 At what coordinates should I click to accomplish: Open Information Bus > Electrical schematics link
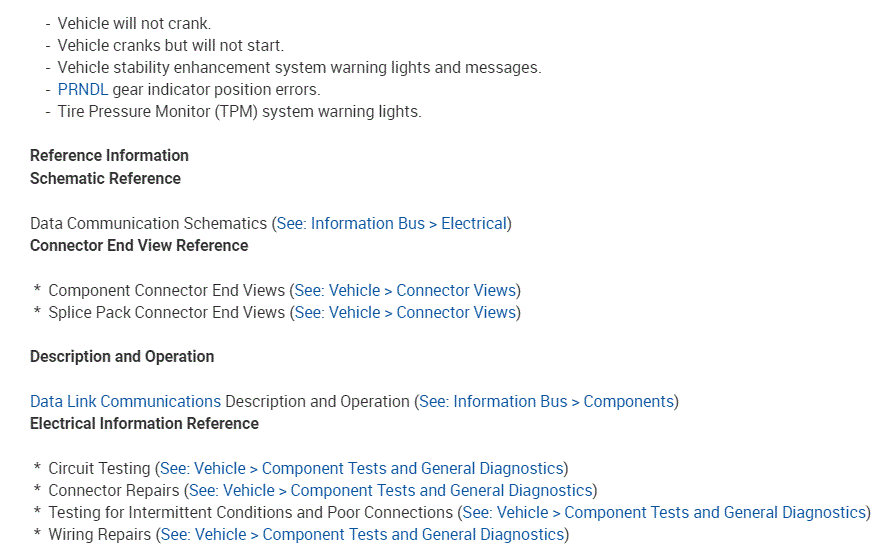[391, 223]
